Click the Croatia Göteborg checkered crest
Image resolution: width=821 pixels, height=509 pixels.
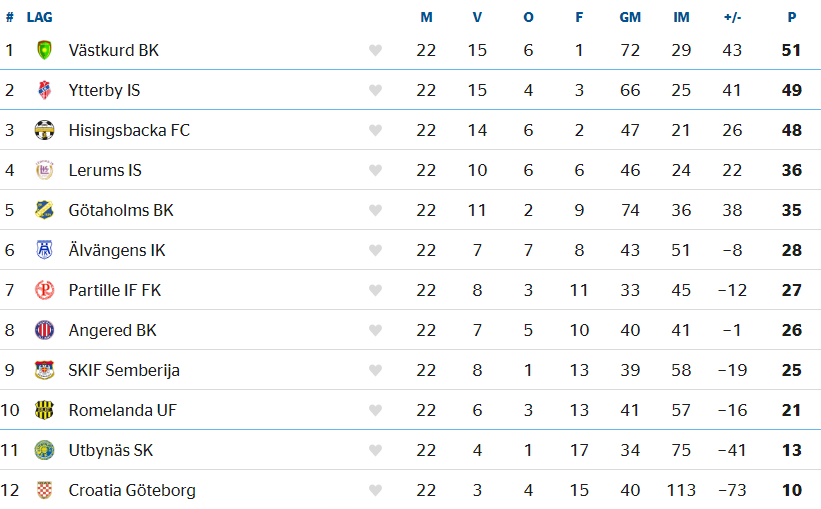(x=45, y=490)
